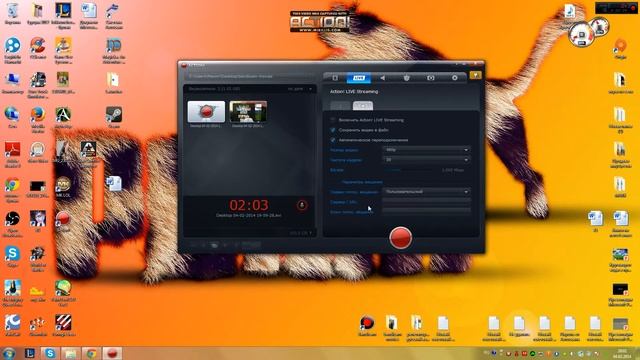
Task: Launch Google Chrome from the desktop icon
Action: pos(13,189)
